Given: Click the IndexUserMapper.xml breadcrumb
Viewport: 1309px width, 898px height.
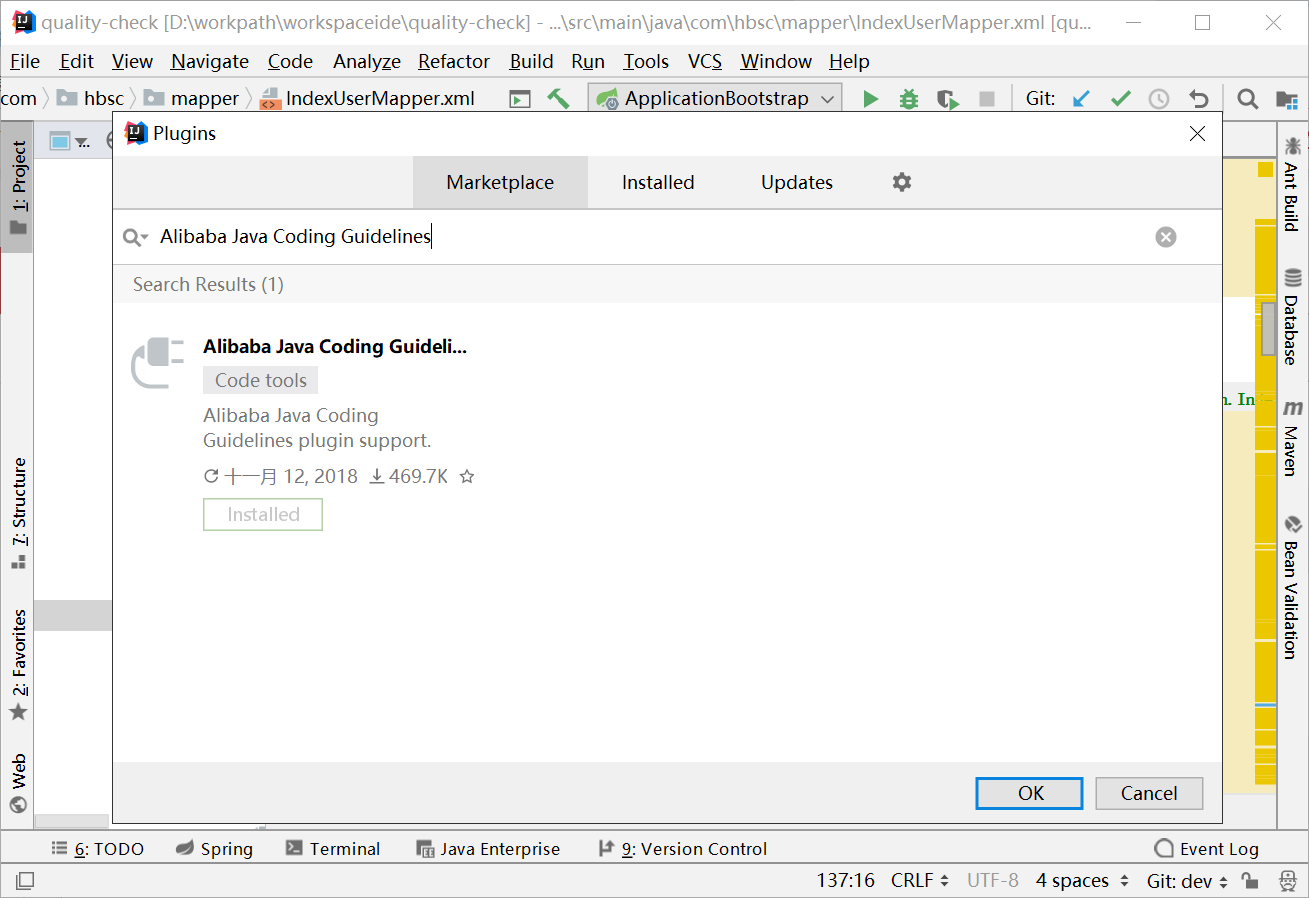Looking at the screenshot, I should click(x=367, y=99).
